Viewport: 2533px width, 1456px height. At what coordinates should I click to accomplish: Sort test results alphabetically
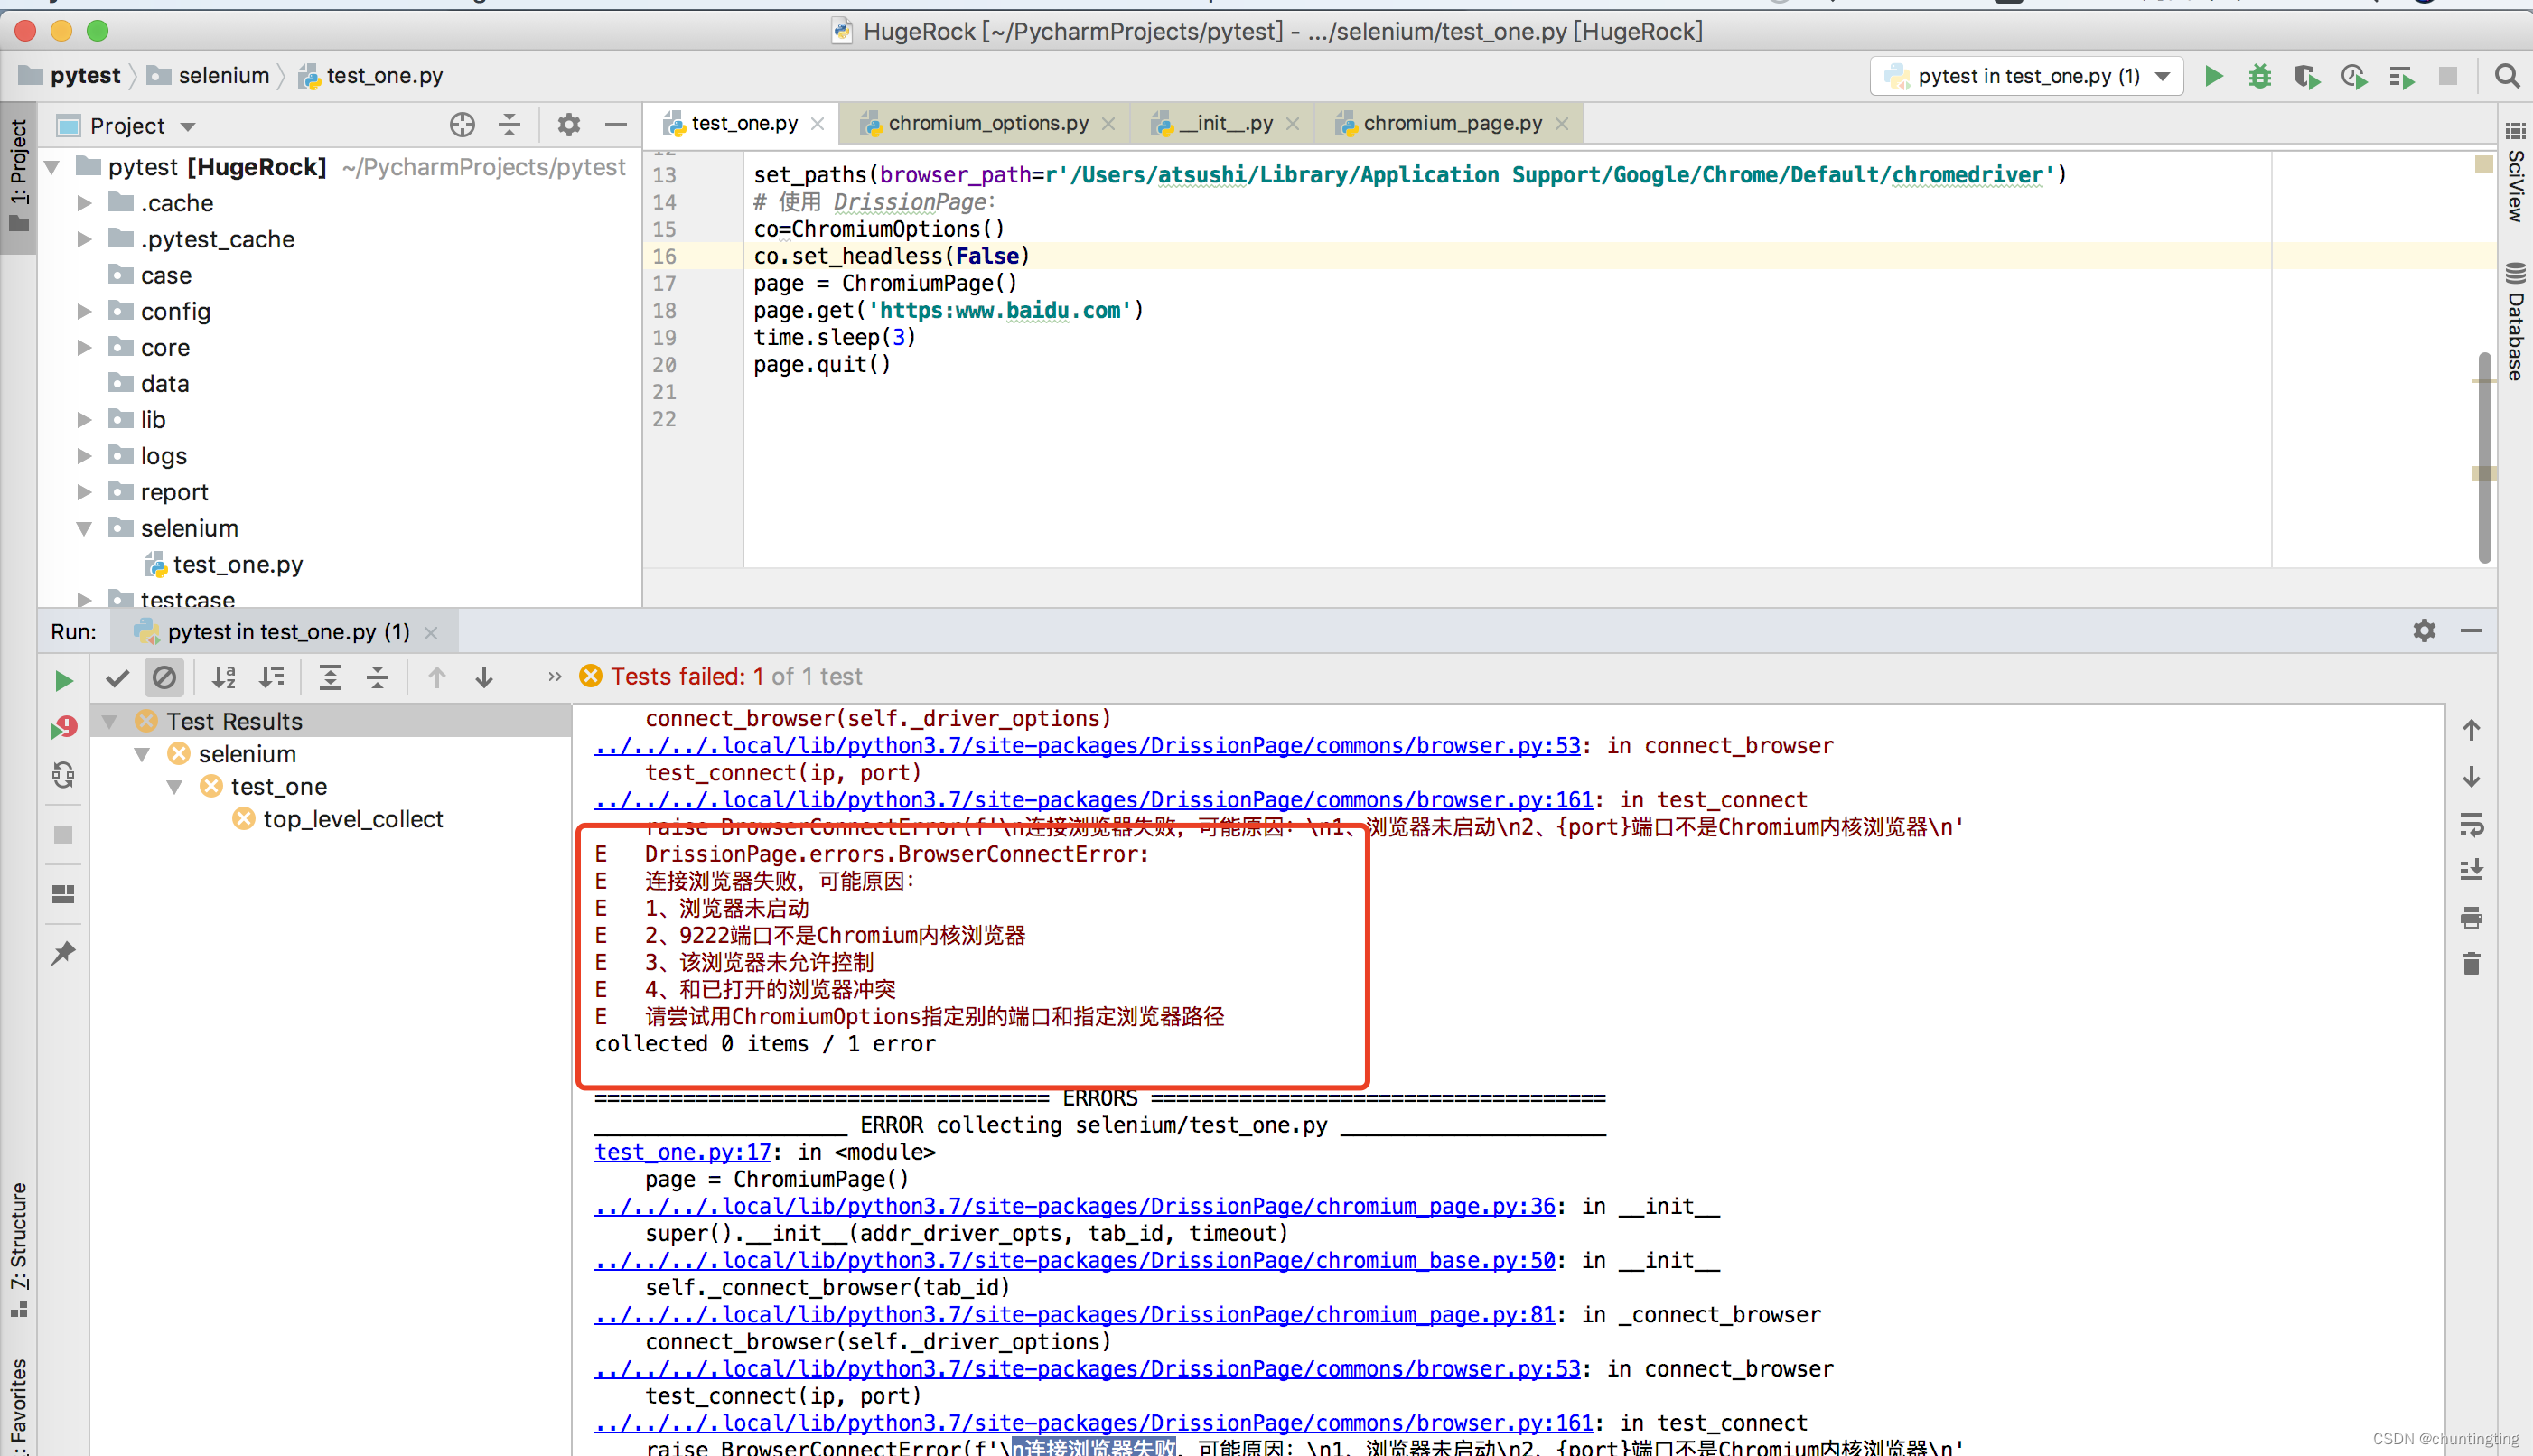224,677
